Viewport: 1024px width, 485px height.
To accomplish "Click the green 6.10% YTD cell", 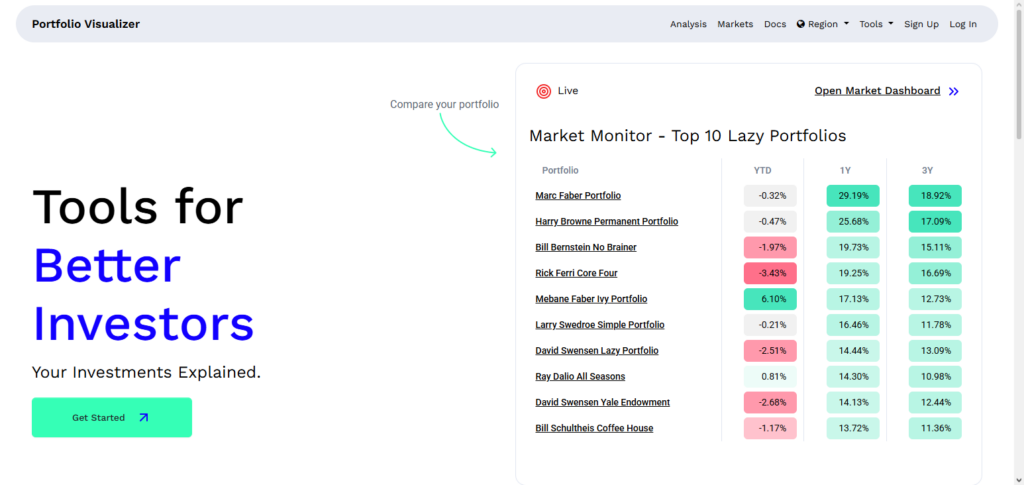I will click(770, 299).
